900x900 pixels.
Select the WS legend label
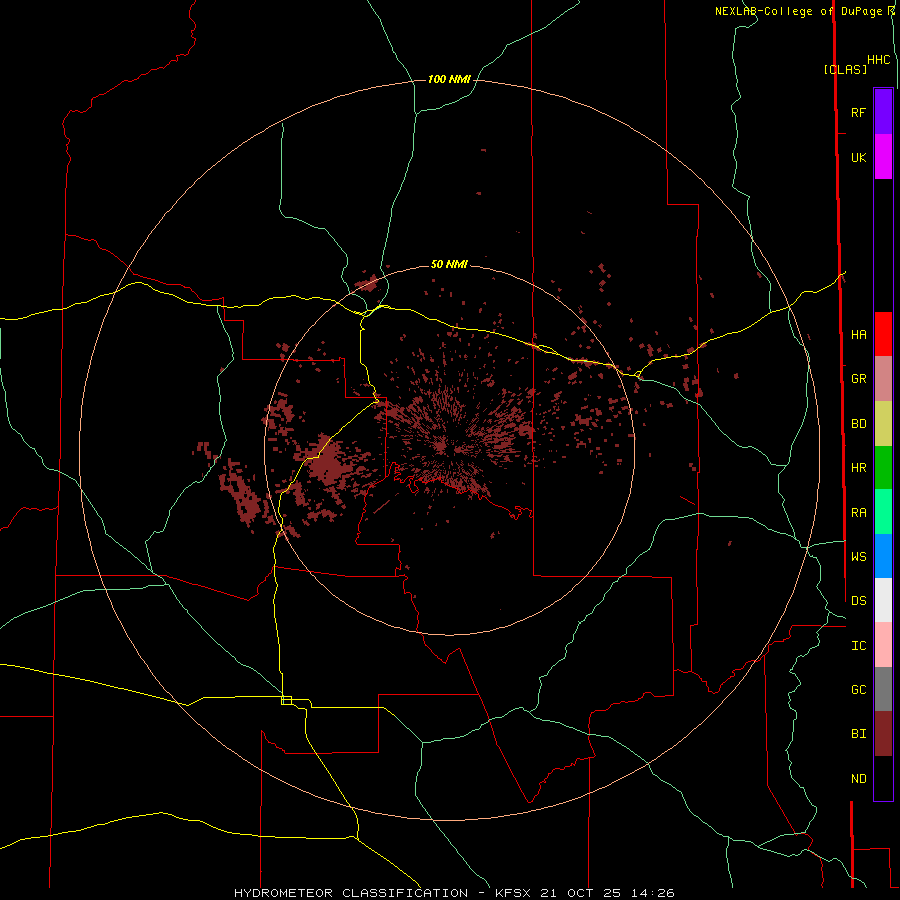(x=858, y=556)
